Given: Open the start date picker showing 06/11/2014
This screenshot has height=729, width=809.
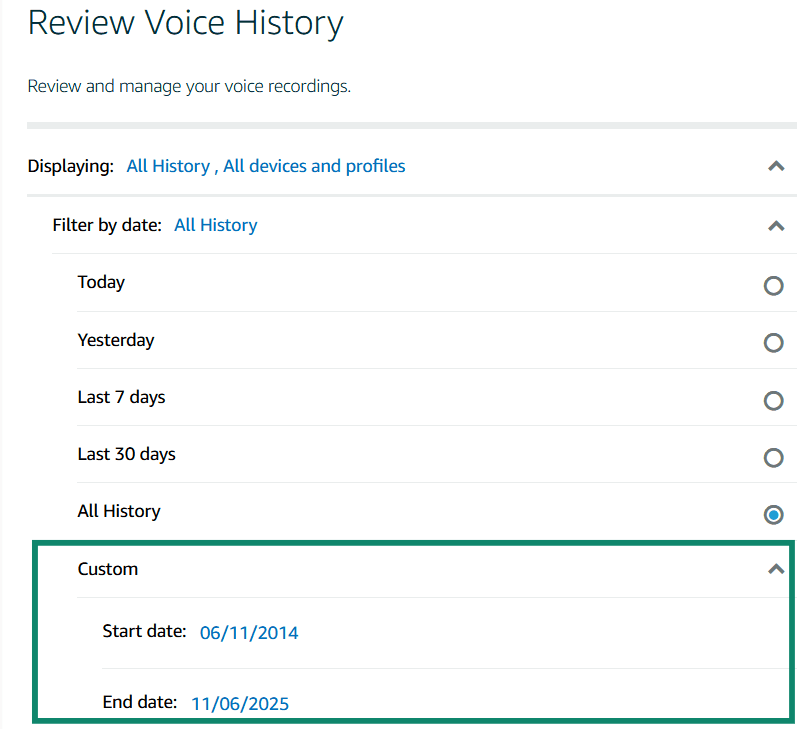Looking at the screenshot, I should (x=248, y=633).
